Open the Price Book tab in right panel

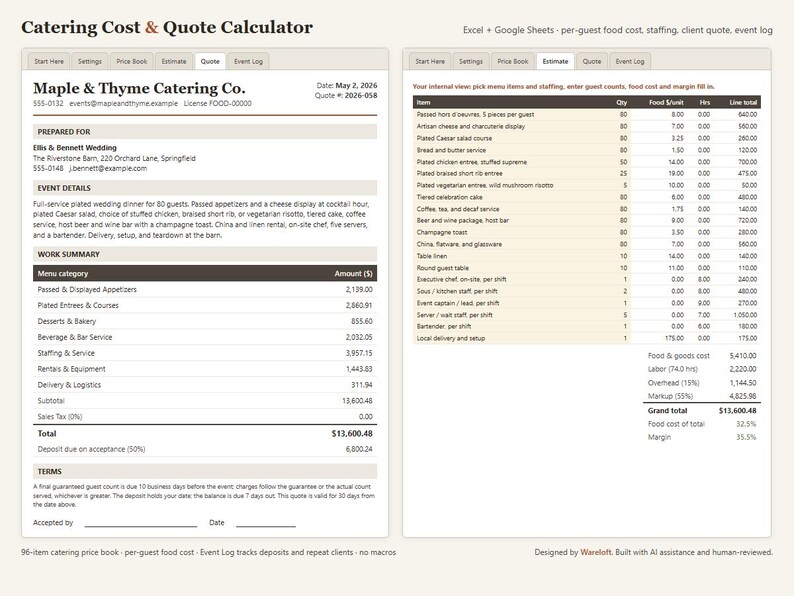click(x=512, y=61)
